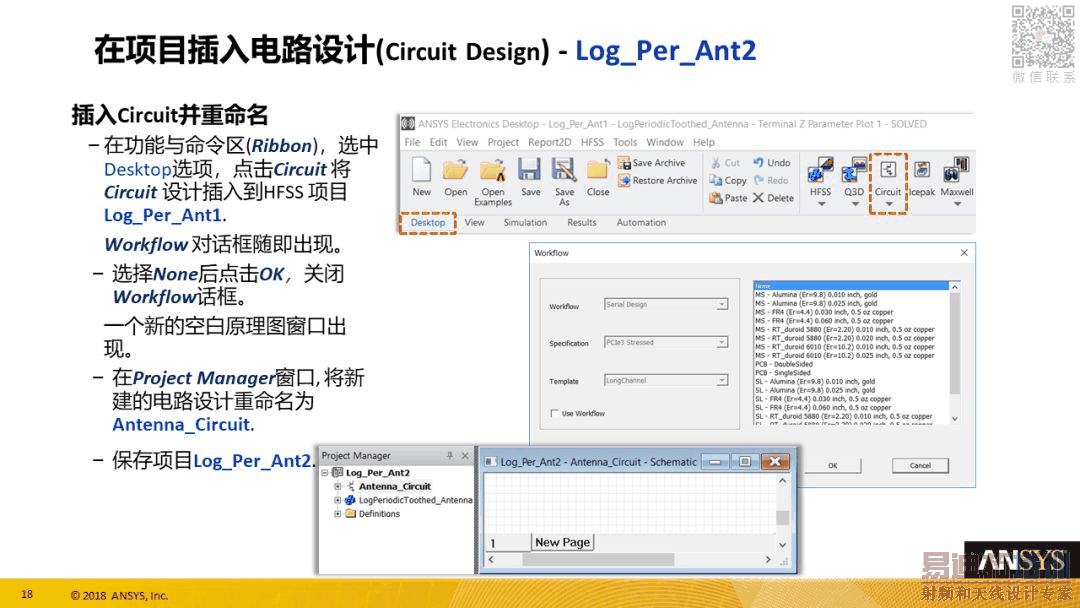Open the Report2D menu
This screenshot has width=1080, height=608.
549,142
